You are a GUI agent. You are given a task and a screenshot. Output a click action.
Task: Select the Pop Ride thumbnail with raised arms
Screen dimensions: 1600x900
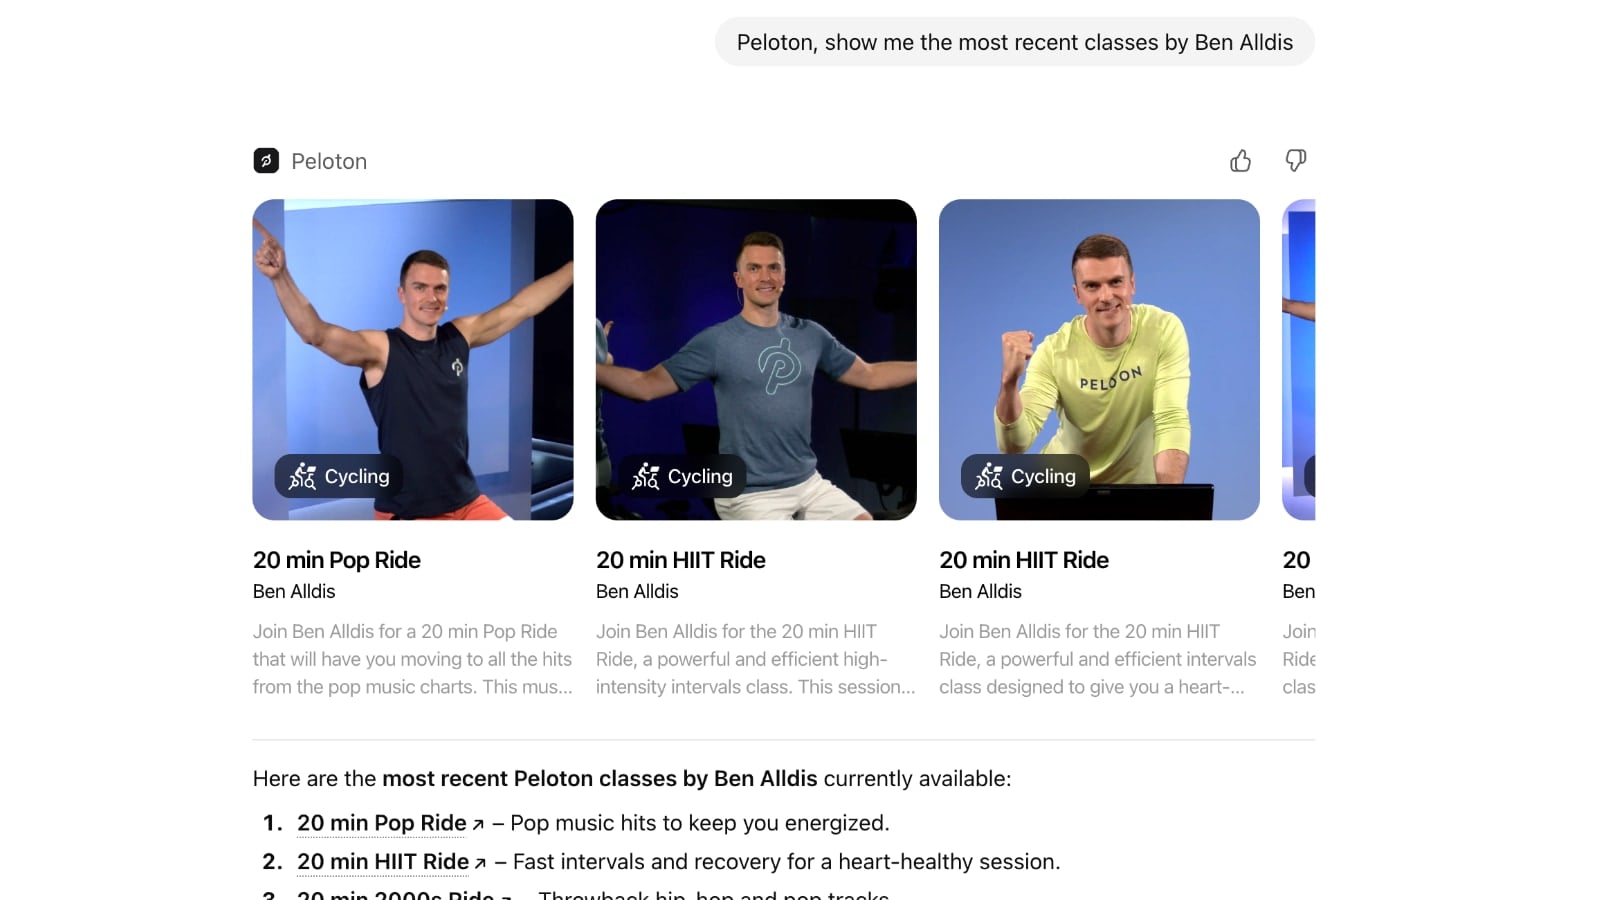tap(413, 360)
